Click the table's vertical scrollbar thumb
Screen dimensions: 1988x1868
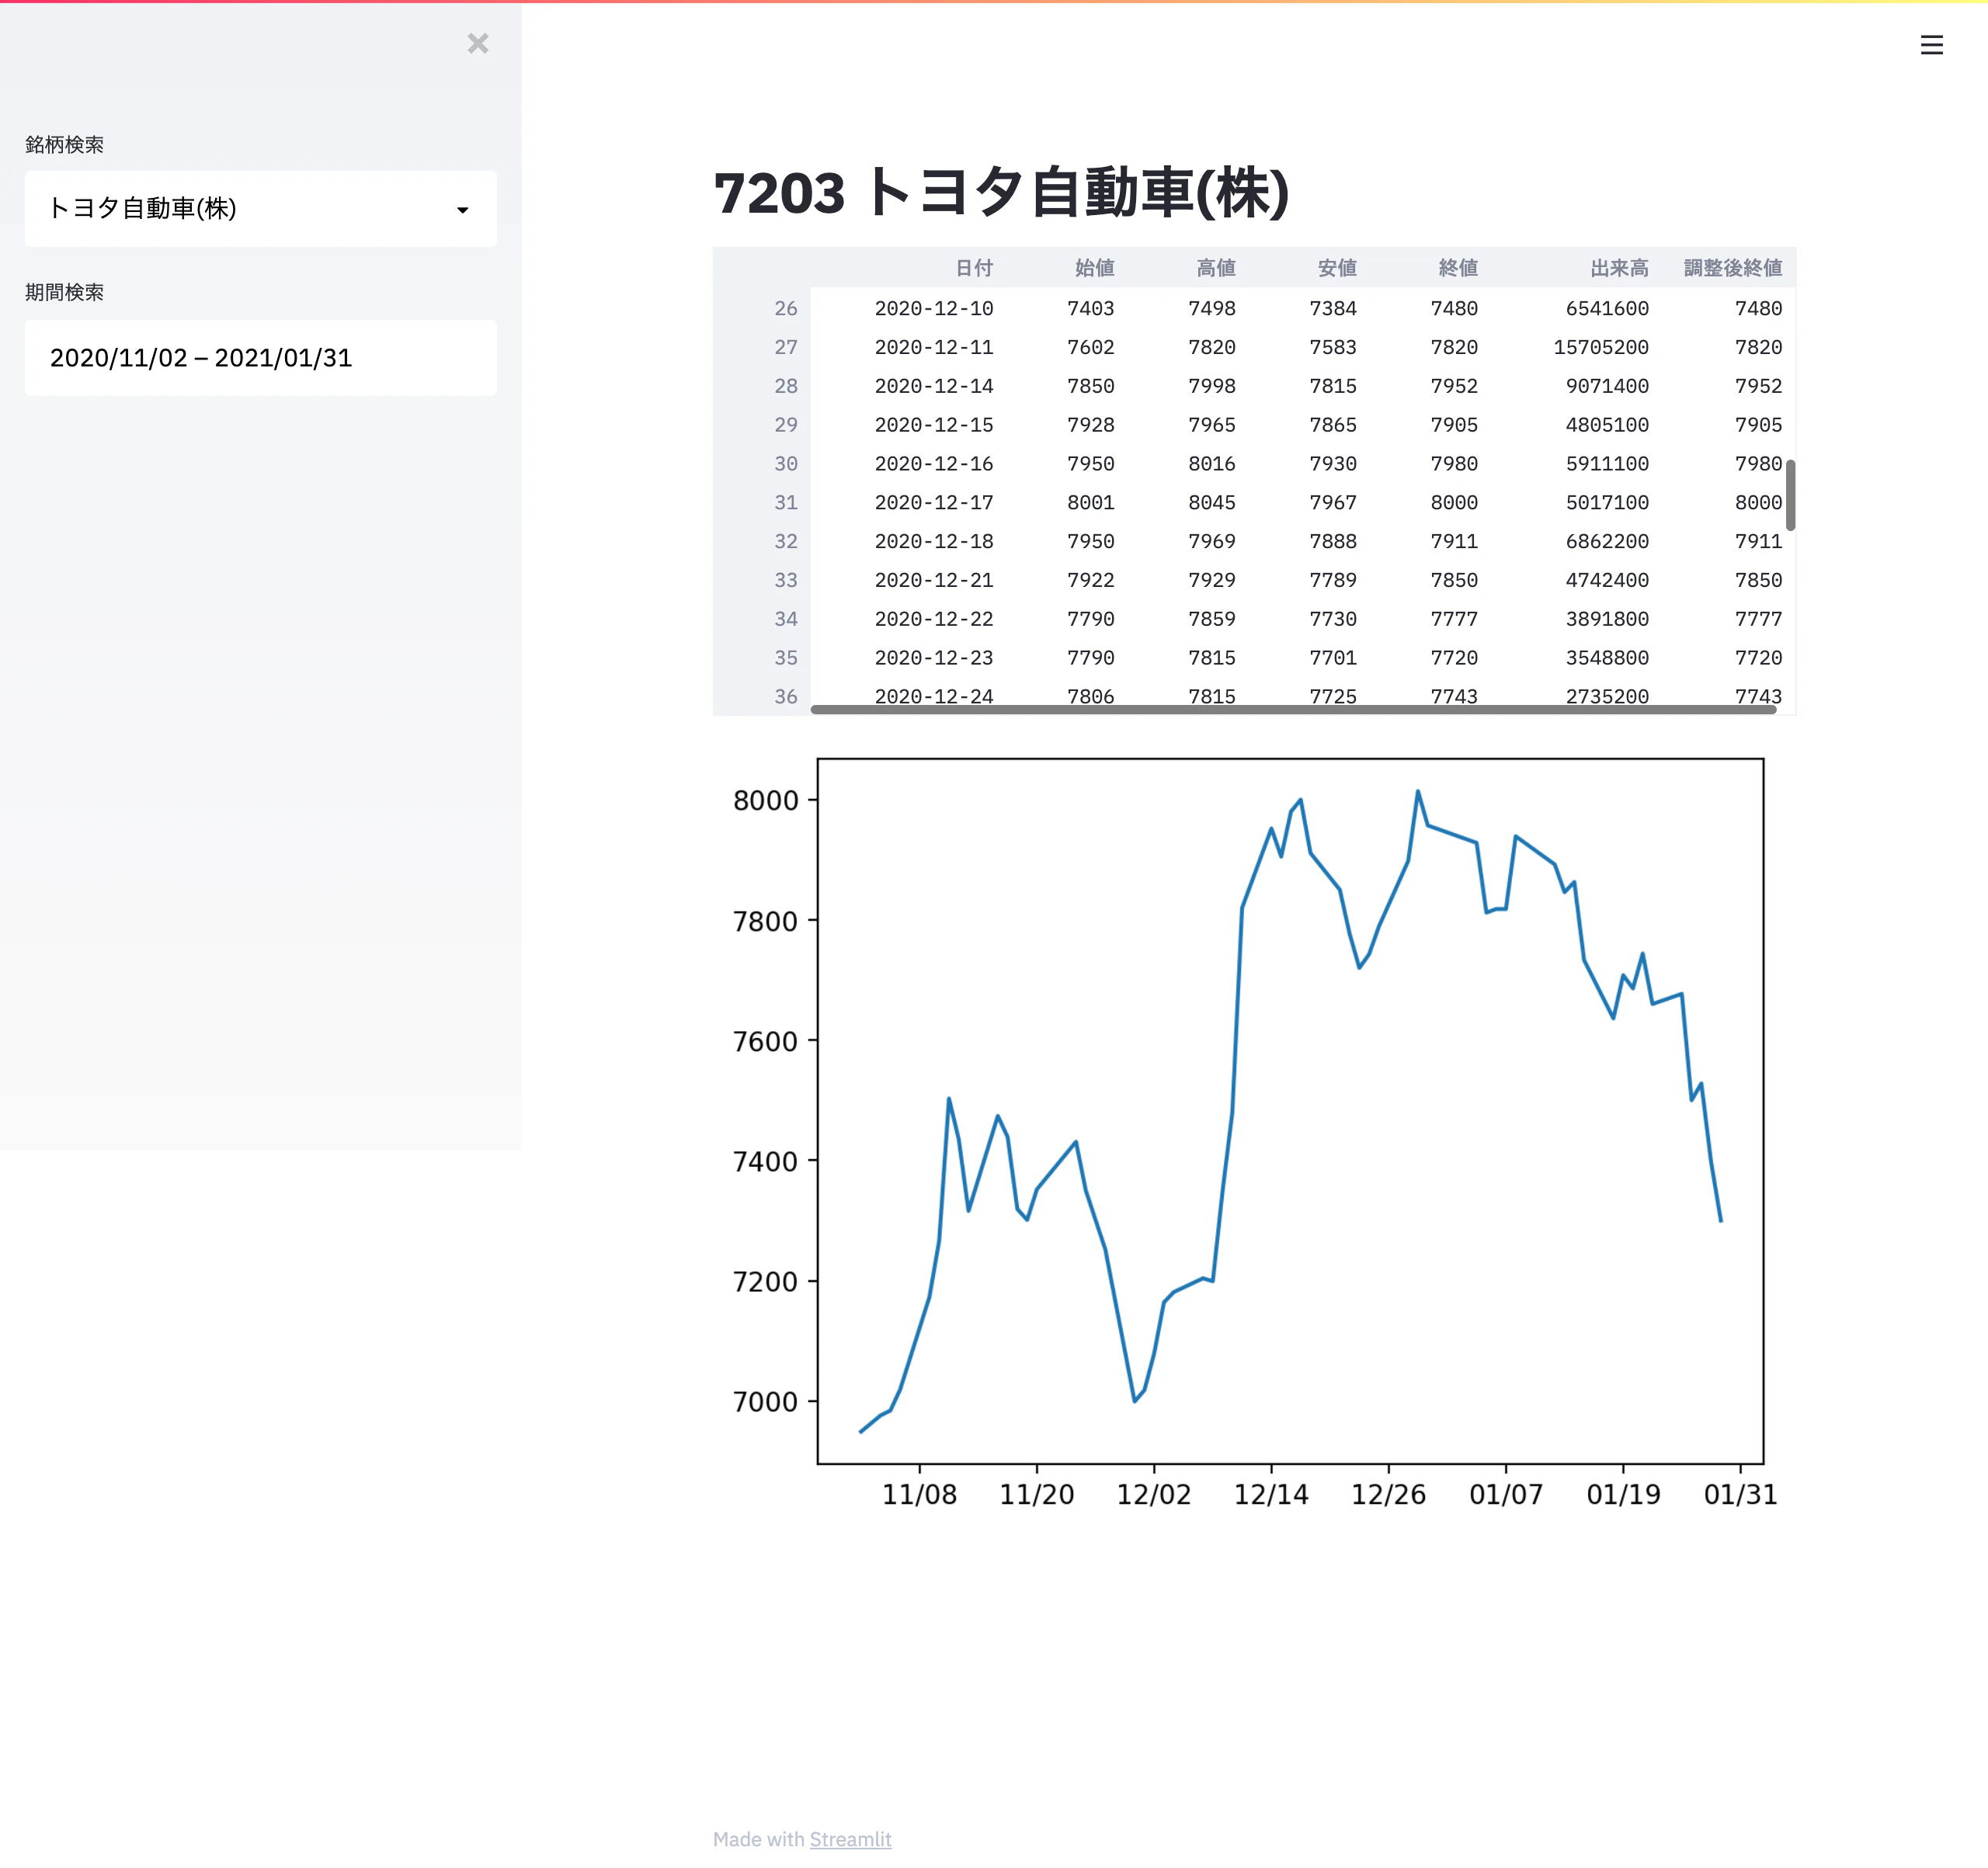1790,495
